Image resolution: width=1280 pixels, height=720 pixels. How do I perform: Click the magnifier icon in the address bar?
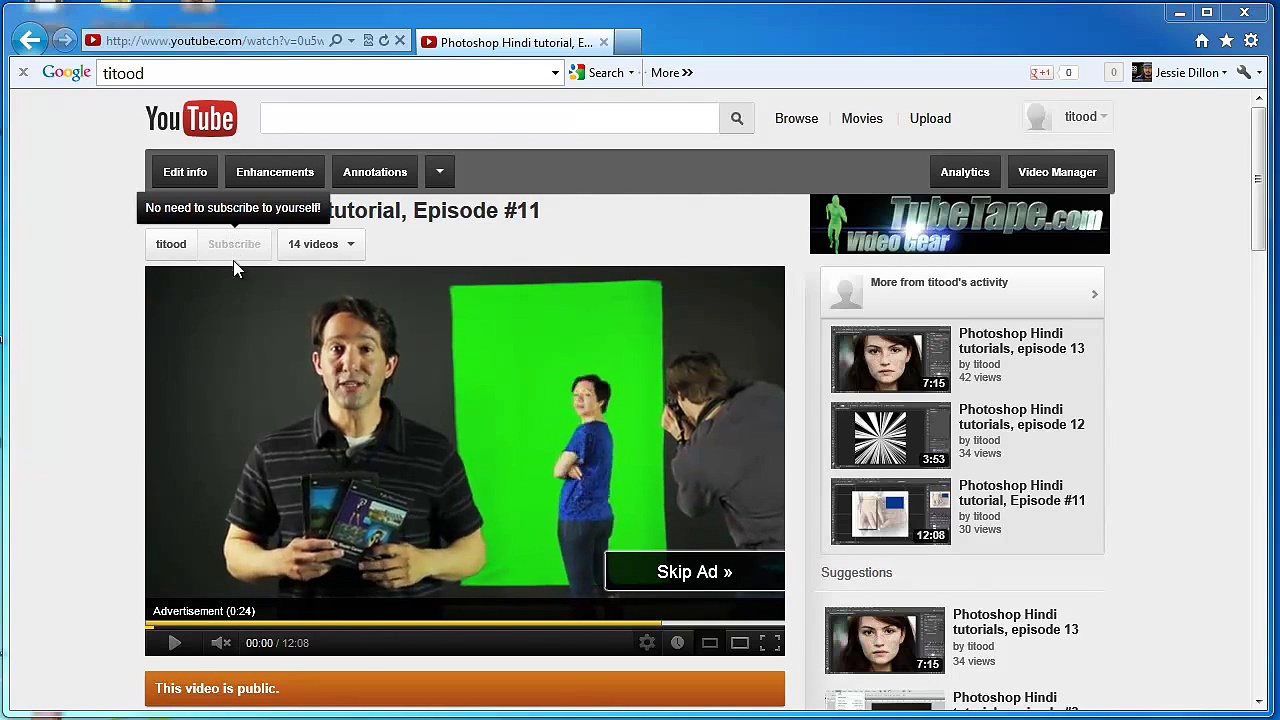coord(336,41)
